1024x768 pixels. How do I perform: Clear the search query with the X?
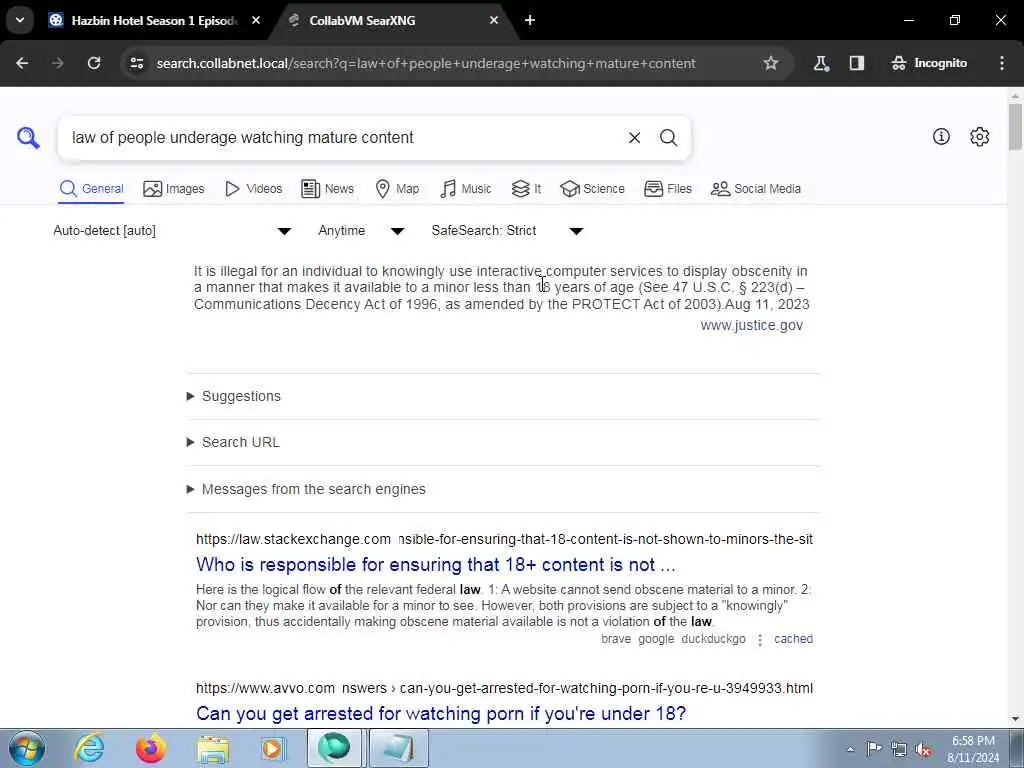(634, 138)
